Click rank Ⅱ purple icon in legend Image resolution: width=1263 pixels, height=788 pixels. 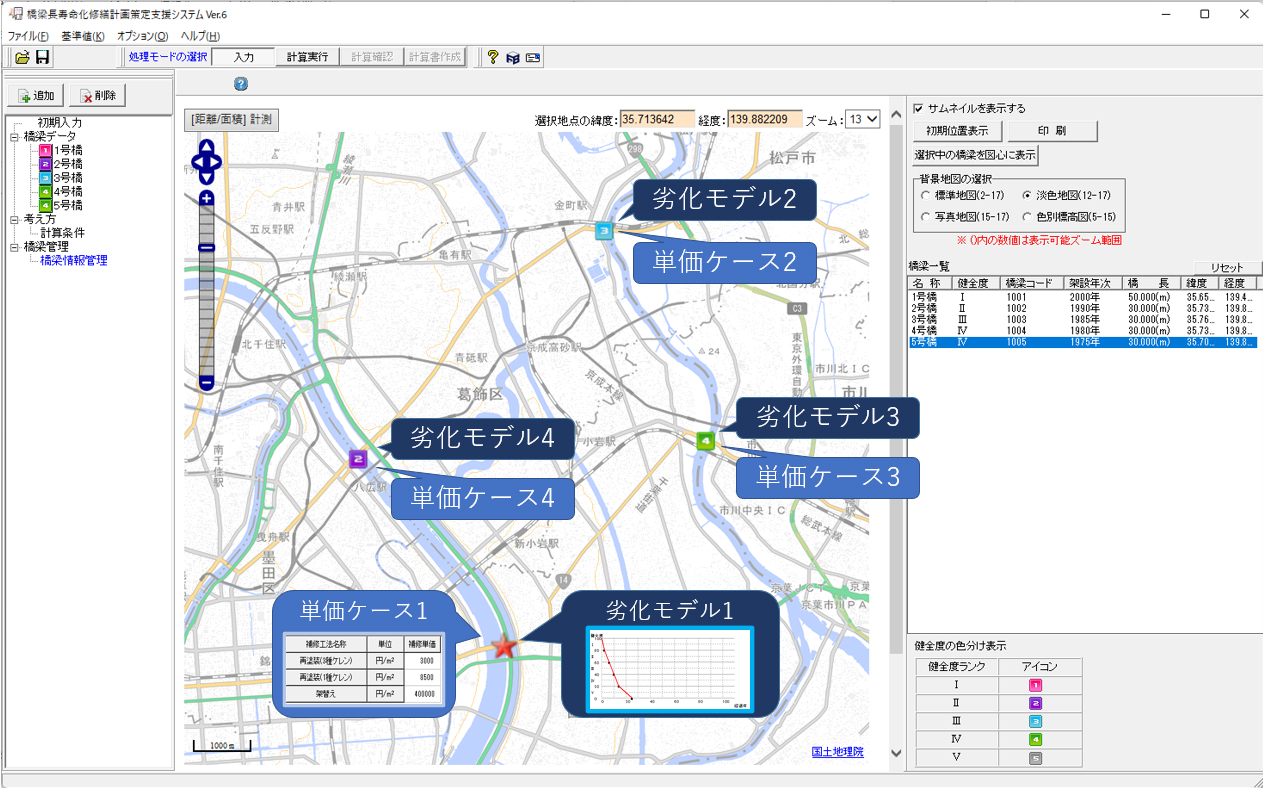coord(1036,703)
